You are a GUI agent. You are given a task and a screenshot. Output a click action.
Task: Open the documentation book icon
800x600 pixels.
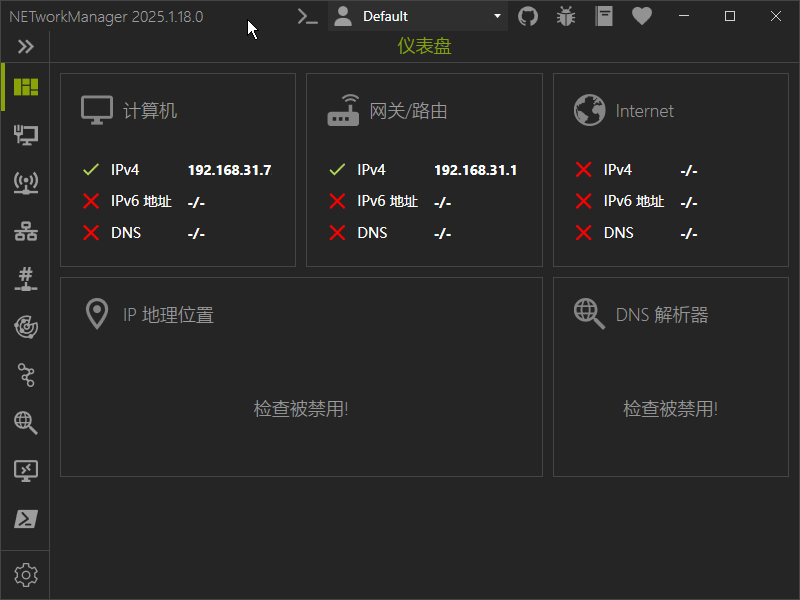pos(604,16)
